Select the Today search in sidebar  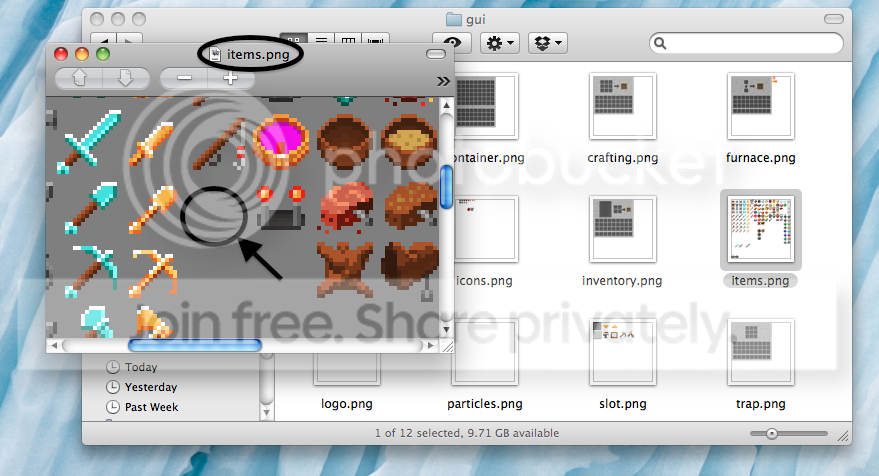pyautogui.click(x=140, y=367)
